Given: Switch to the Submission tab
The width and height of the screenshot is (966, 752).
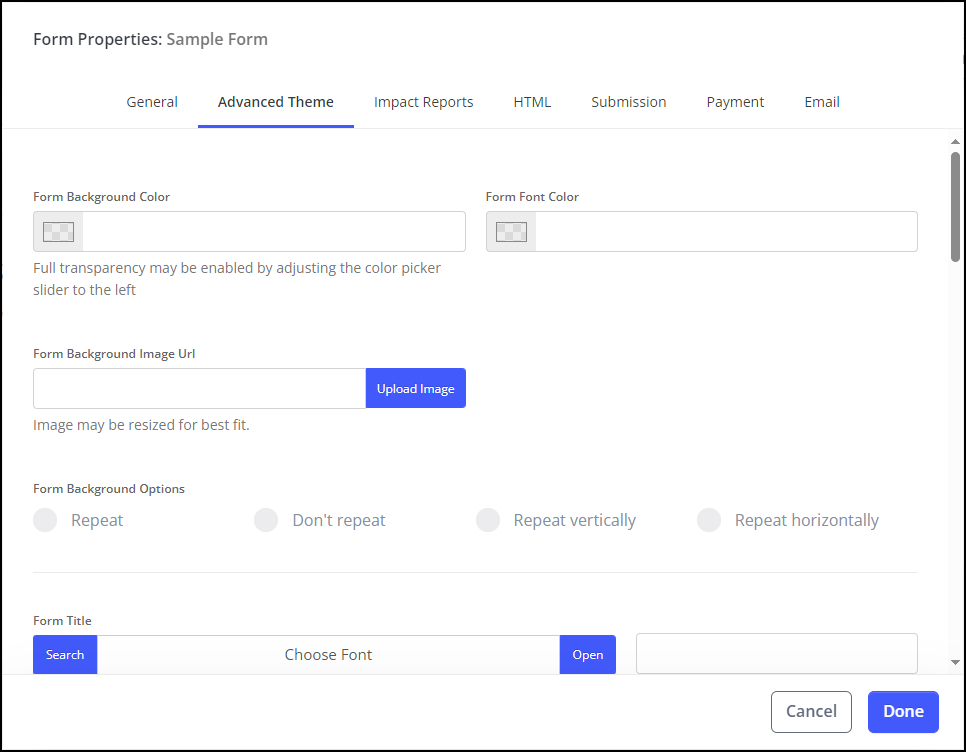Looking at the screenshot, I should 628,102.
